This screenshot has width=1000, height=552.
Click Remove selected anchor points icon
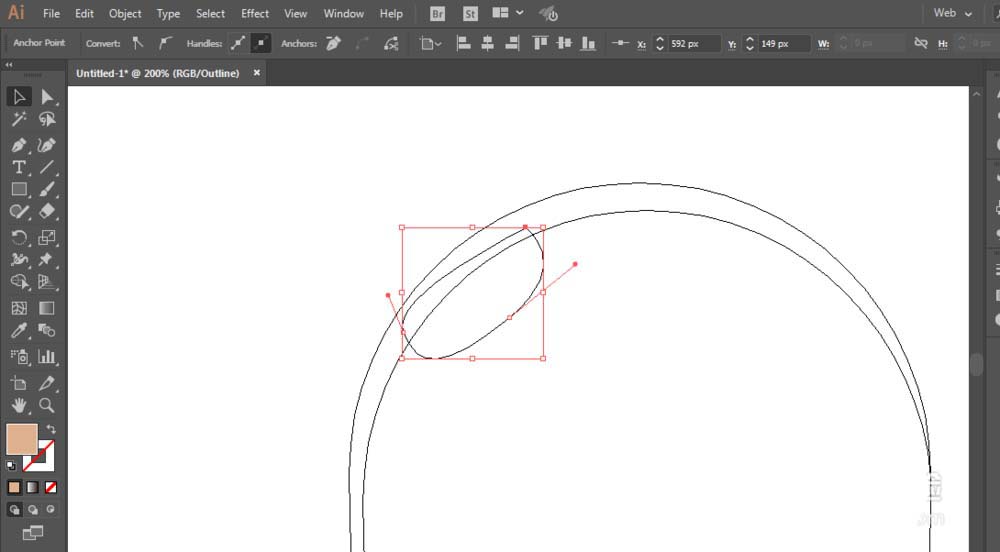(x=334, y=43)
